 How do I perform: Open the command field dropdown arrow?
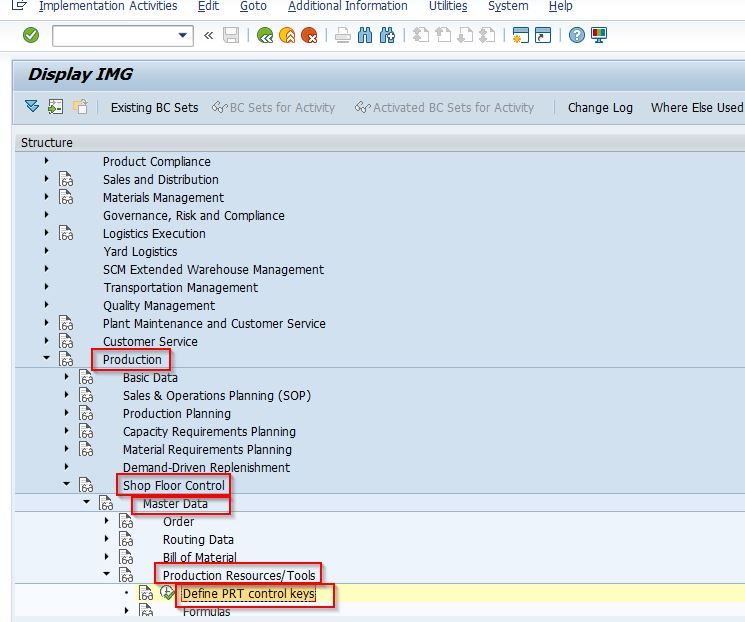click(182, 35)
